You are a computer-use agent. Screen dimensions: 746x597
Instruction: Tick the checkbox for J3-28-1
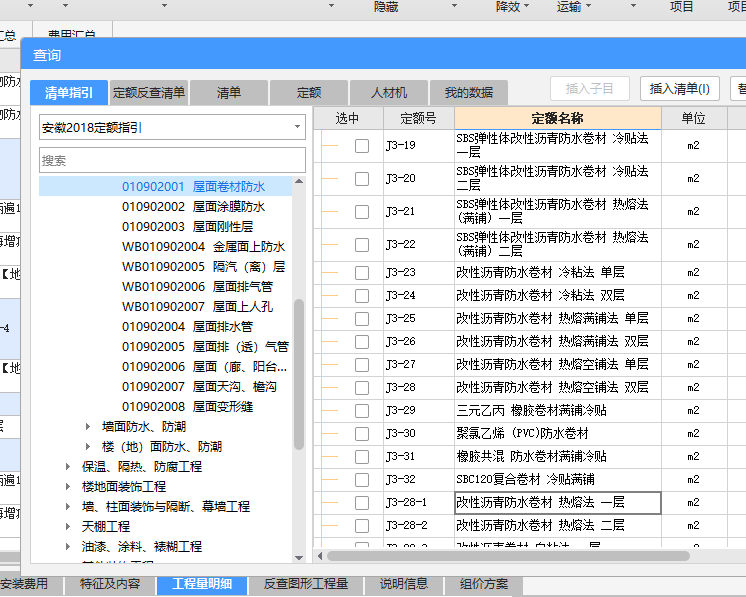(362, 503)
